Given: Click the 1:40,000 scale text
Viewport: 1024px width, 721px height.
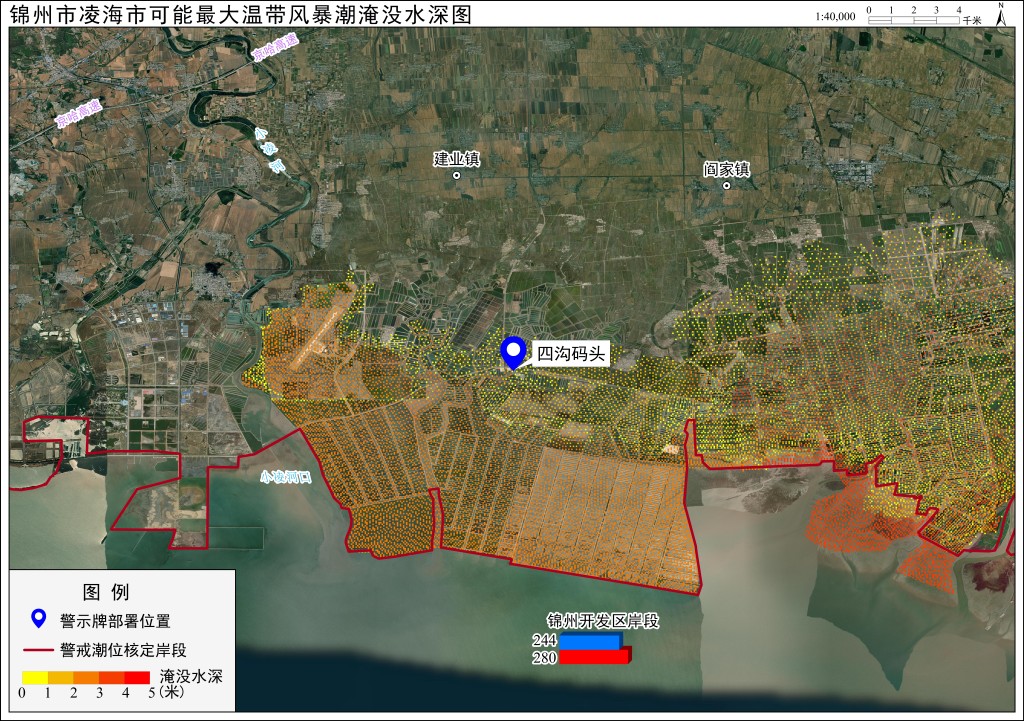Looking at the screenshot, I should tap(835, 16).
